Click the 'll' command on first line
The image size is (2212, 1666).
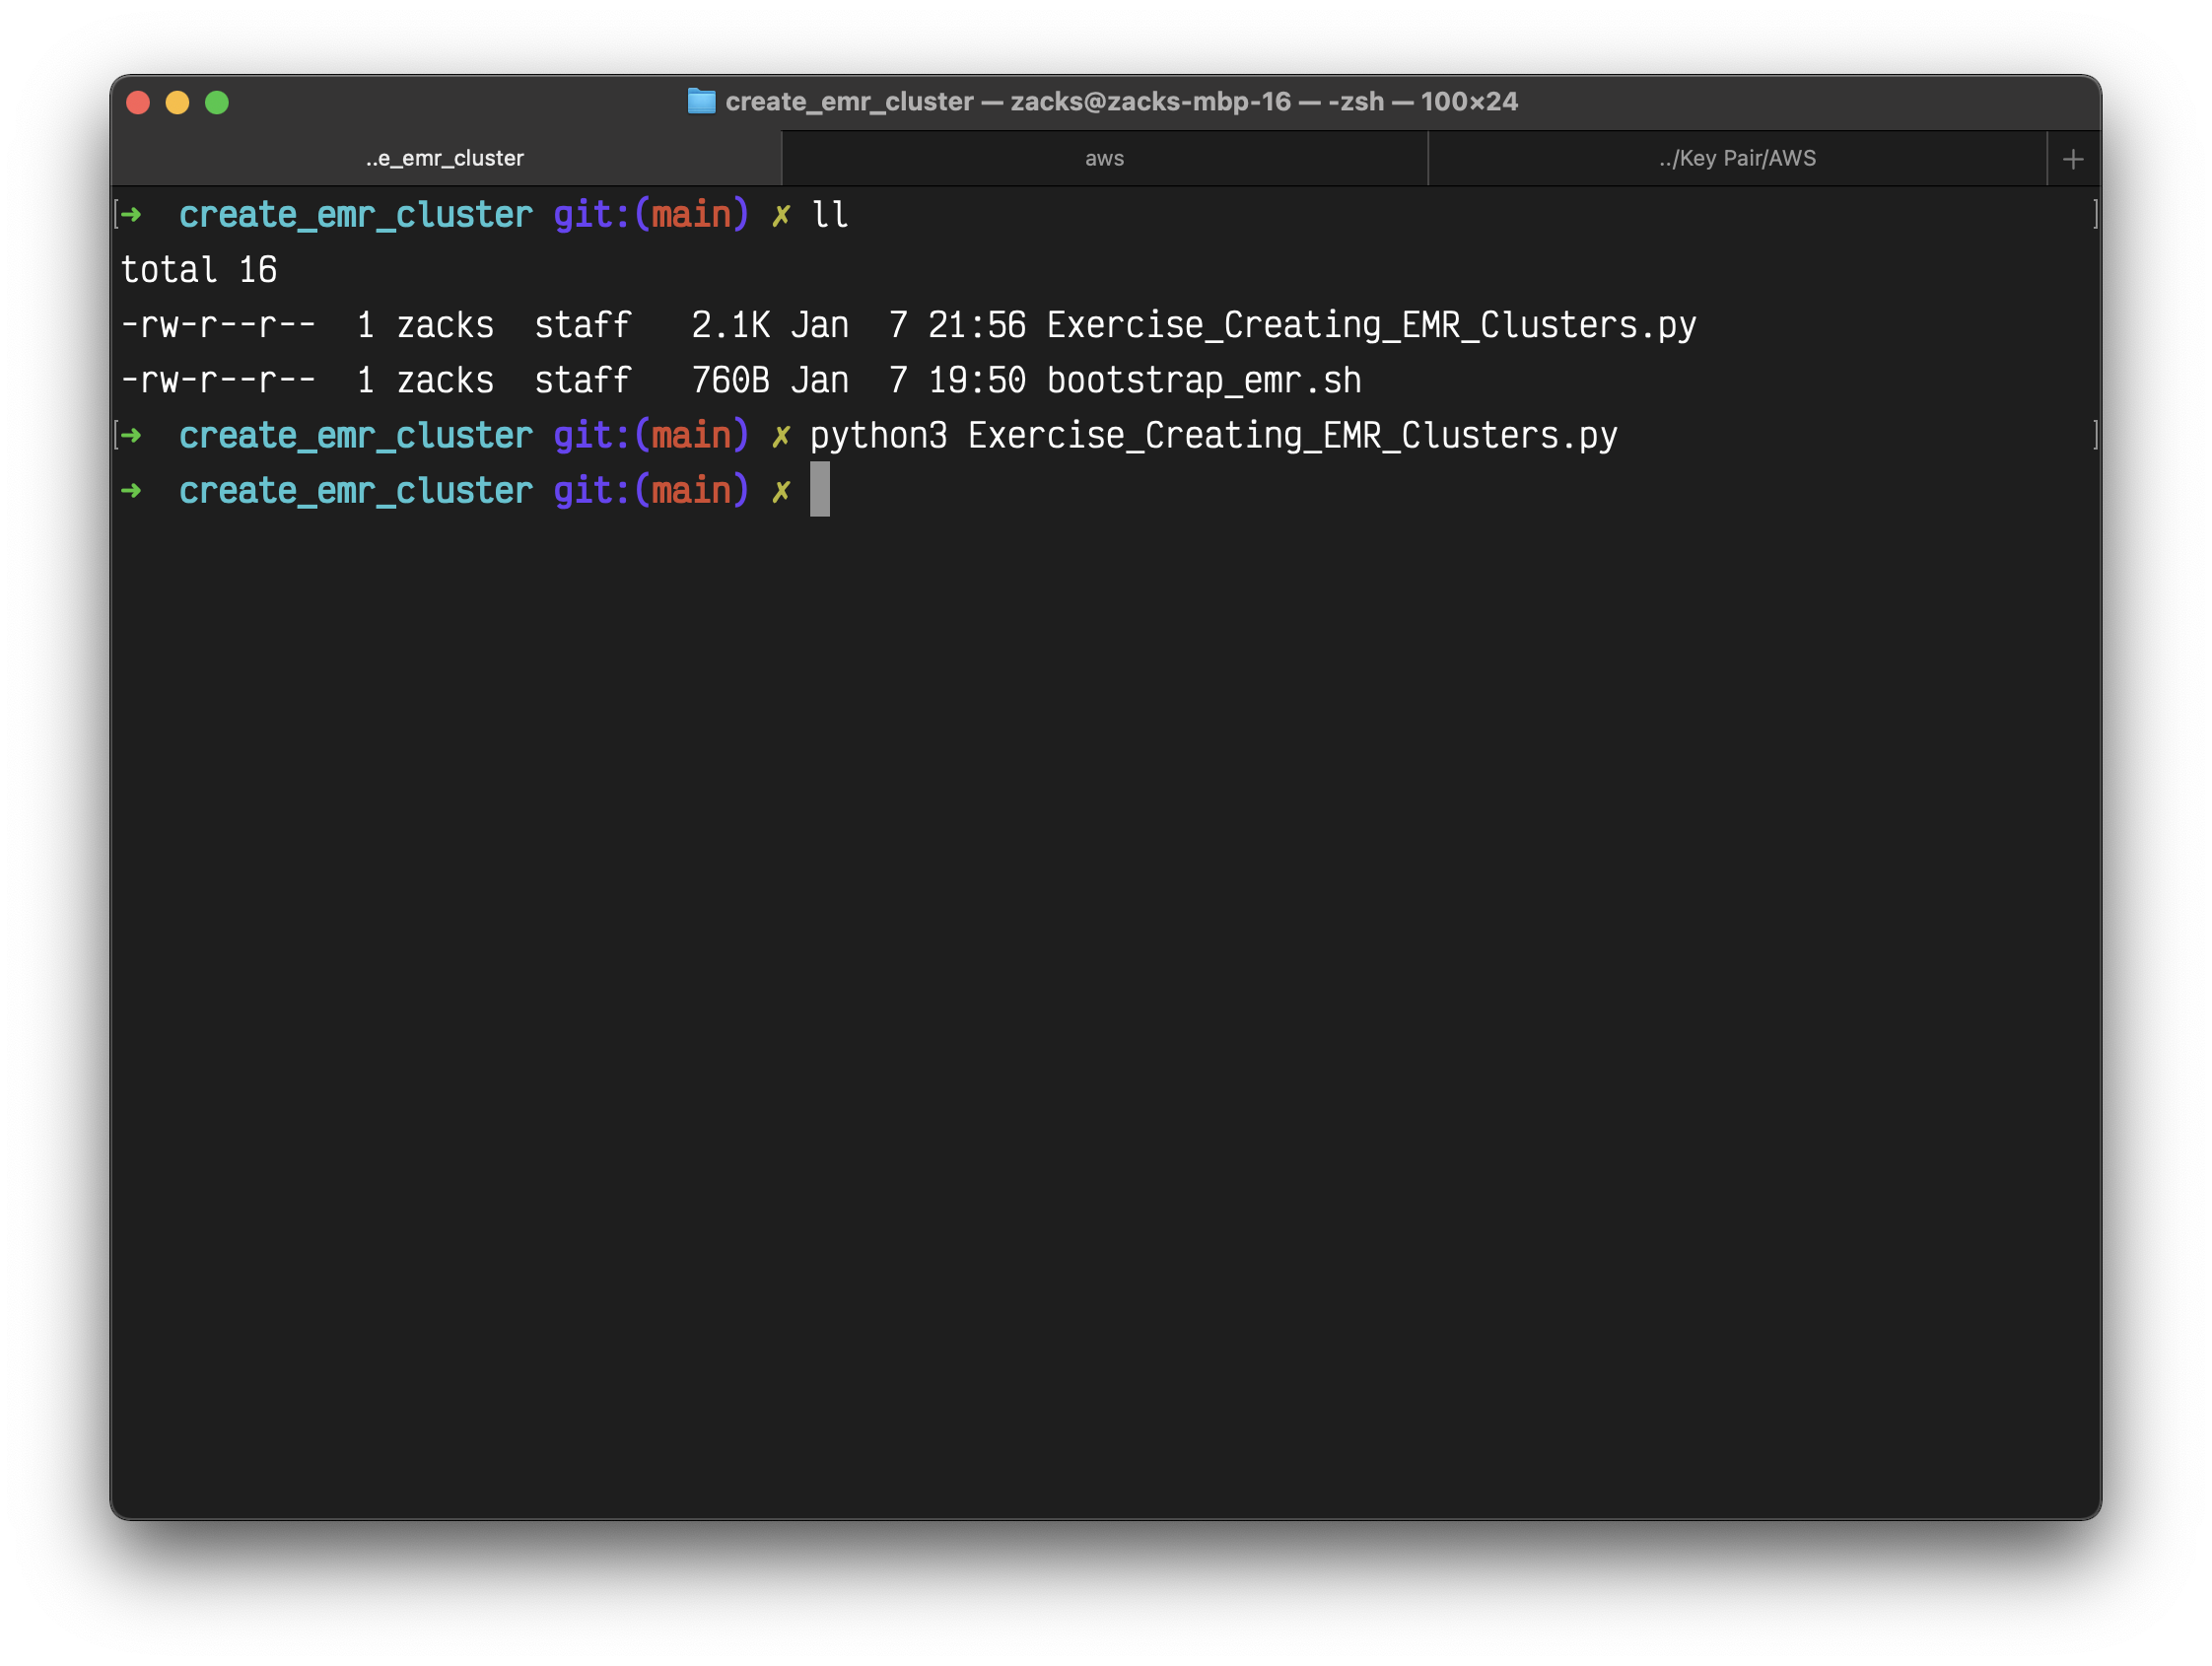829,215
